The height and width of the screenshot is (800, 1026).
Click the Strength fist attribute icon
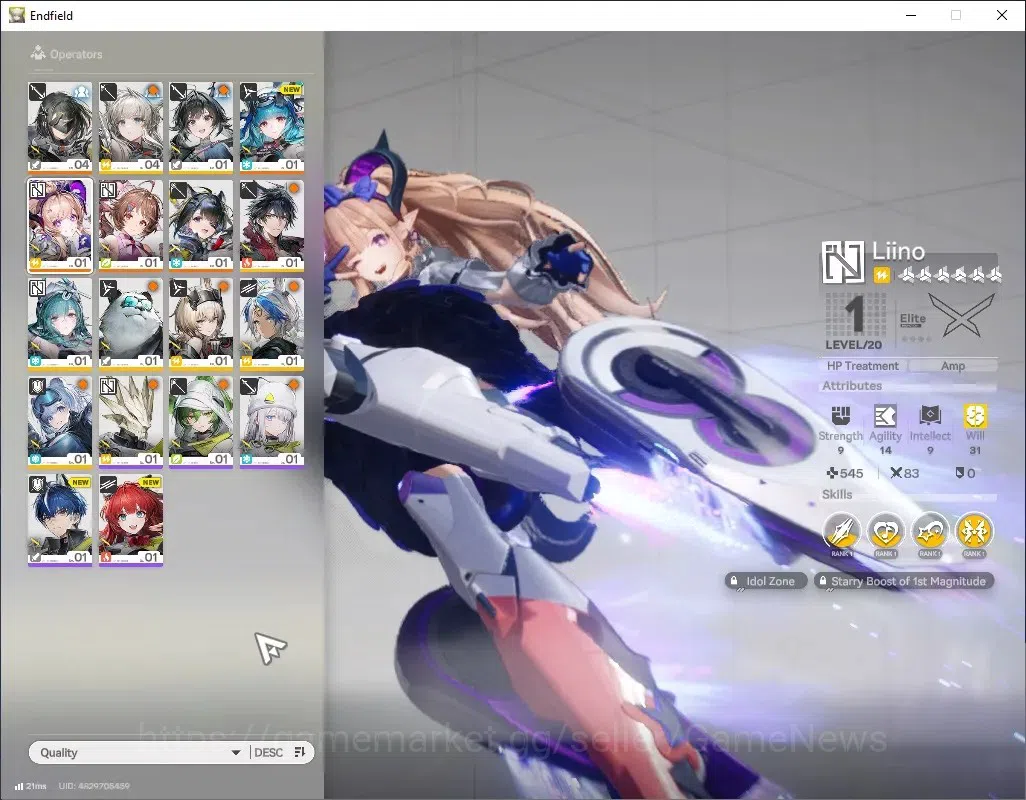click(x=841, y=415)
